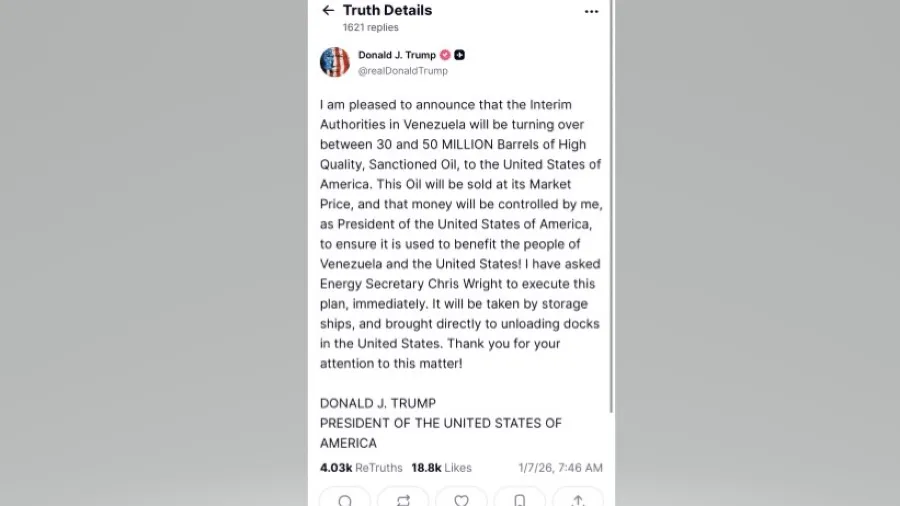This screenshot has height=506, width=900.
Task: ReTruth this post with the arrows icon
Action: [x=403, y=499]
